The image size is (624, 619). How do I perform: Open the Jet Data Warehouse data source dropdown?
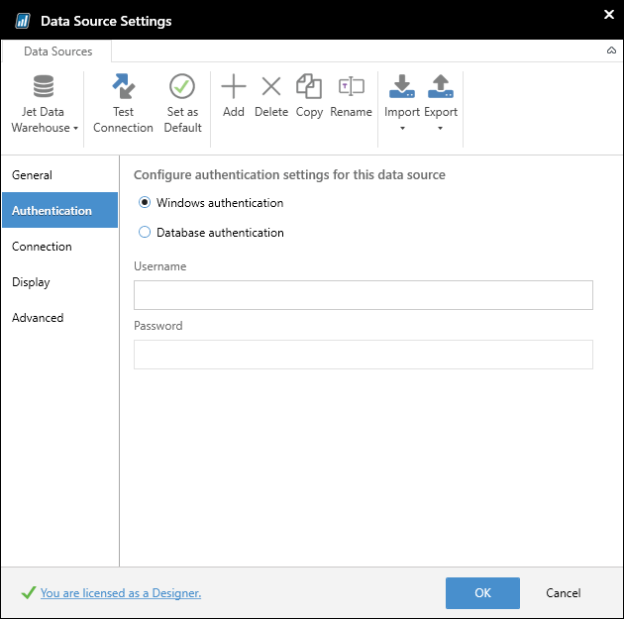44,103
